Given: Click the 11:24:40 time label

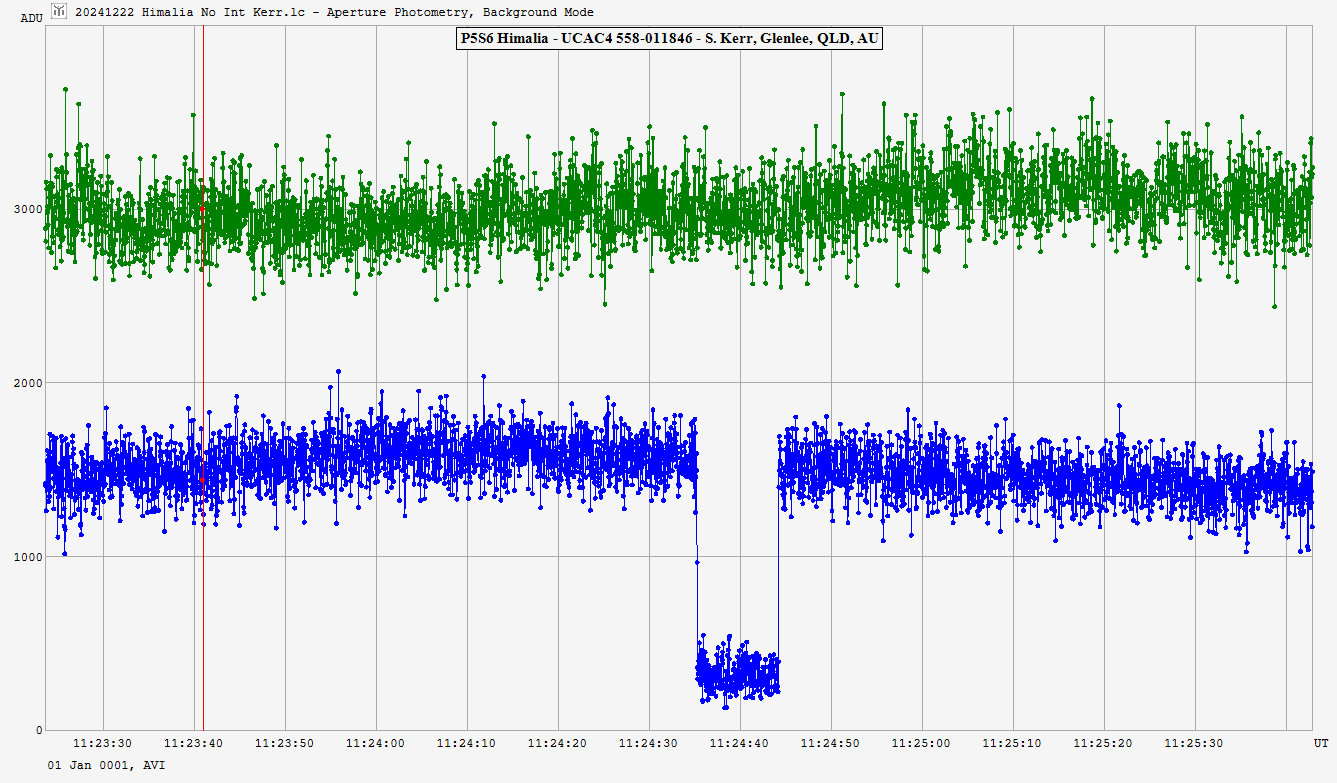Looking at the screenshot, I should click(741, 743).
